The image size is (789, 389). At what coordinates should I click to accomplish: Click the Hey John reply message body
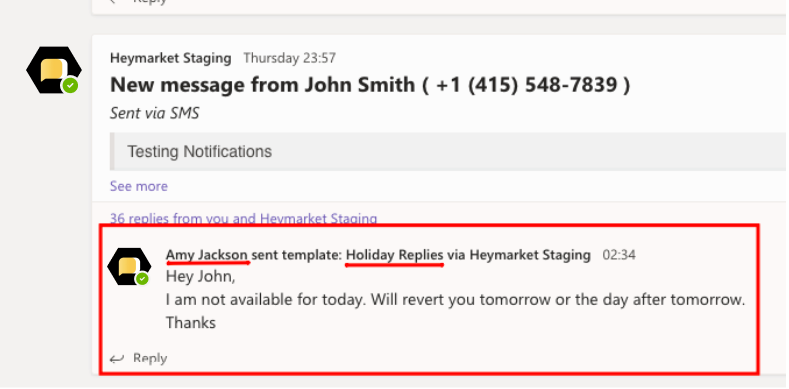pyautogui.click(x=455, y=300)
